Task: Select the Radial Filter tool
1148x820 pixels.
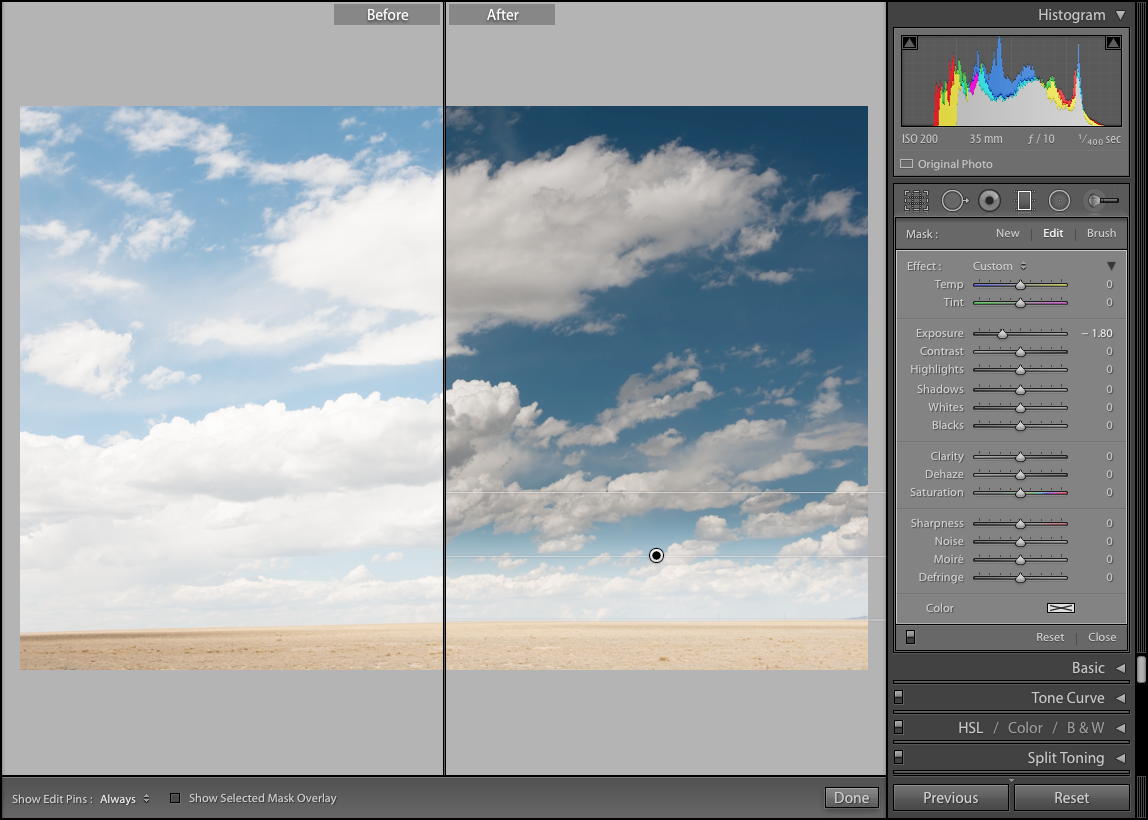Action: pos(1059,200)
